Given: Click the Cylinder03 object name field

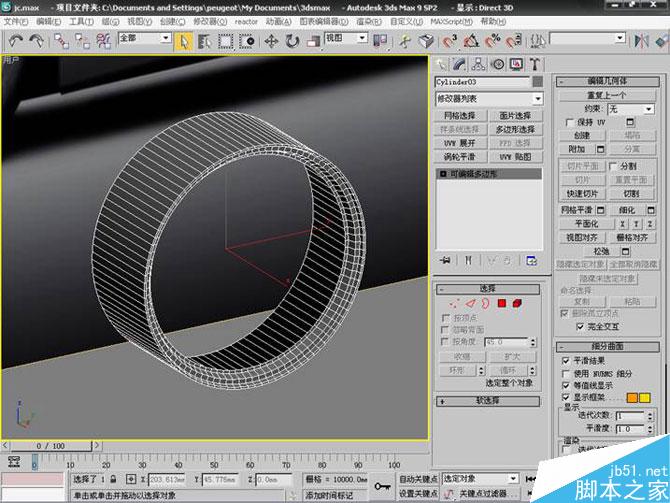Looking at the screenshot, I should [481, 82].
